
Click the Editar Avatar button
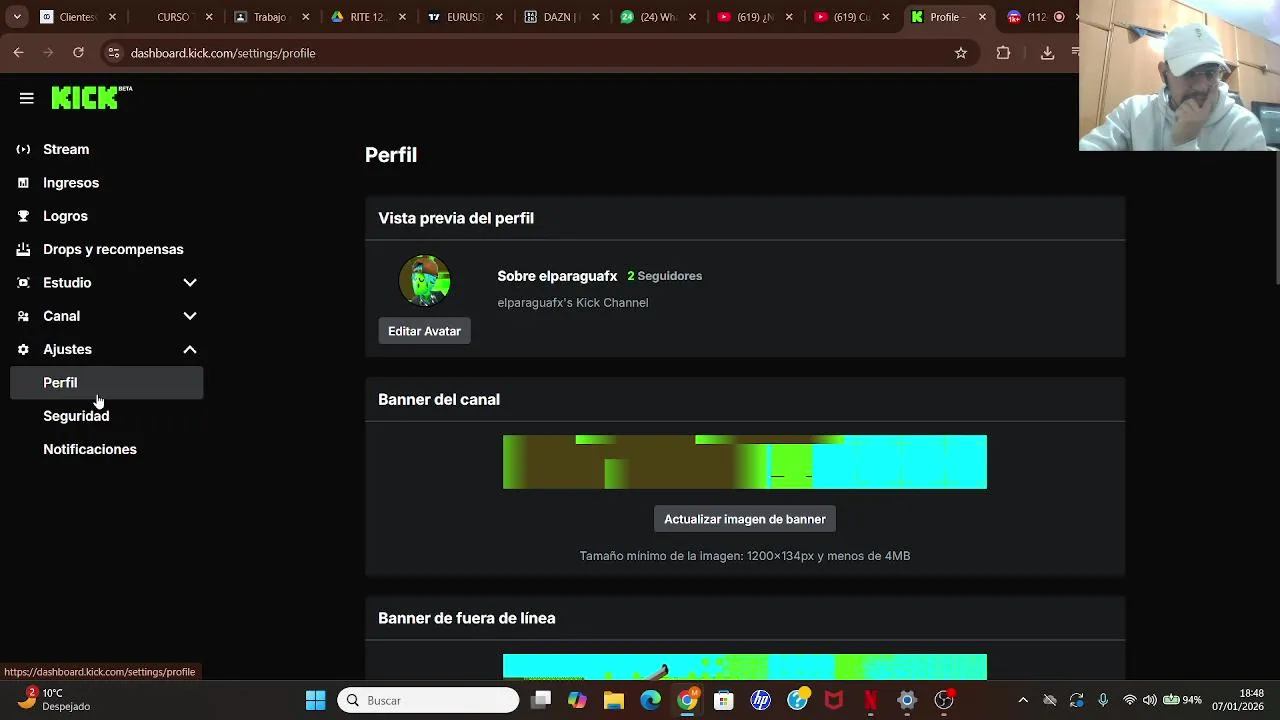[x=424, y=331]
